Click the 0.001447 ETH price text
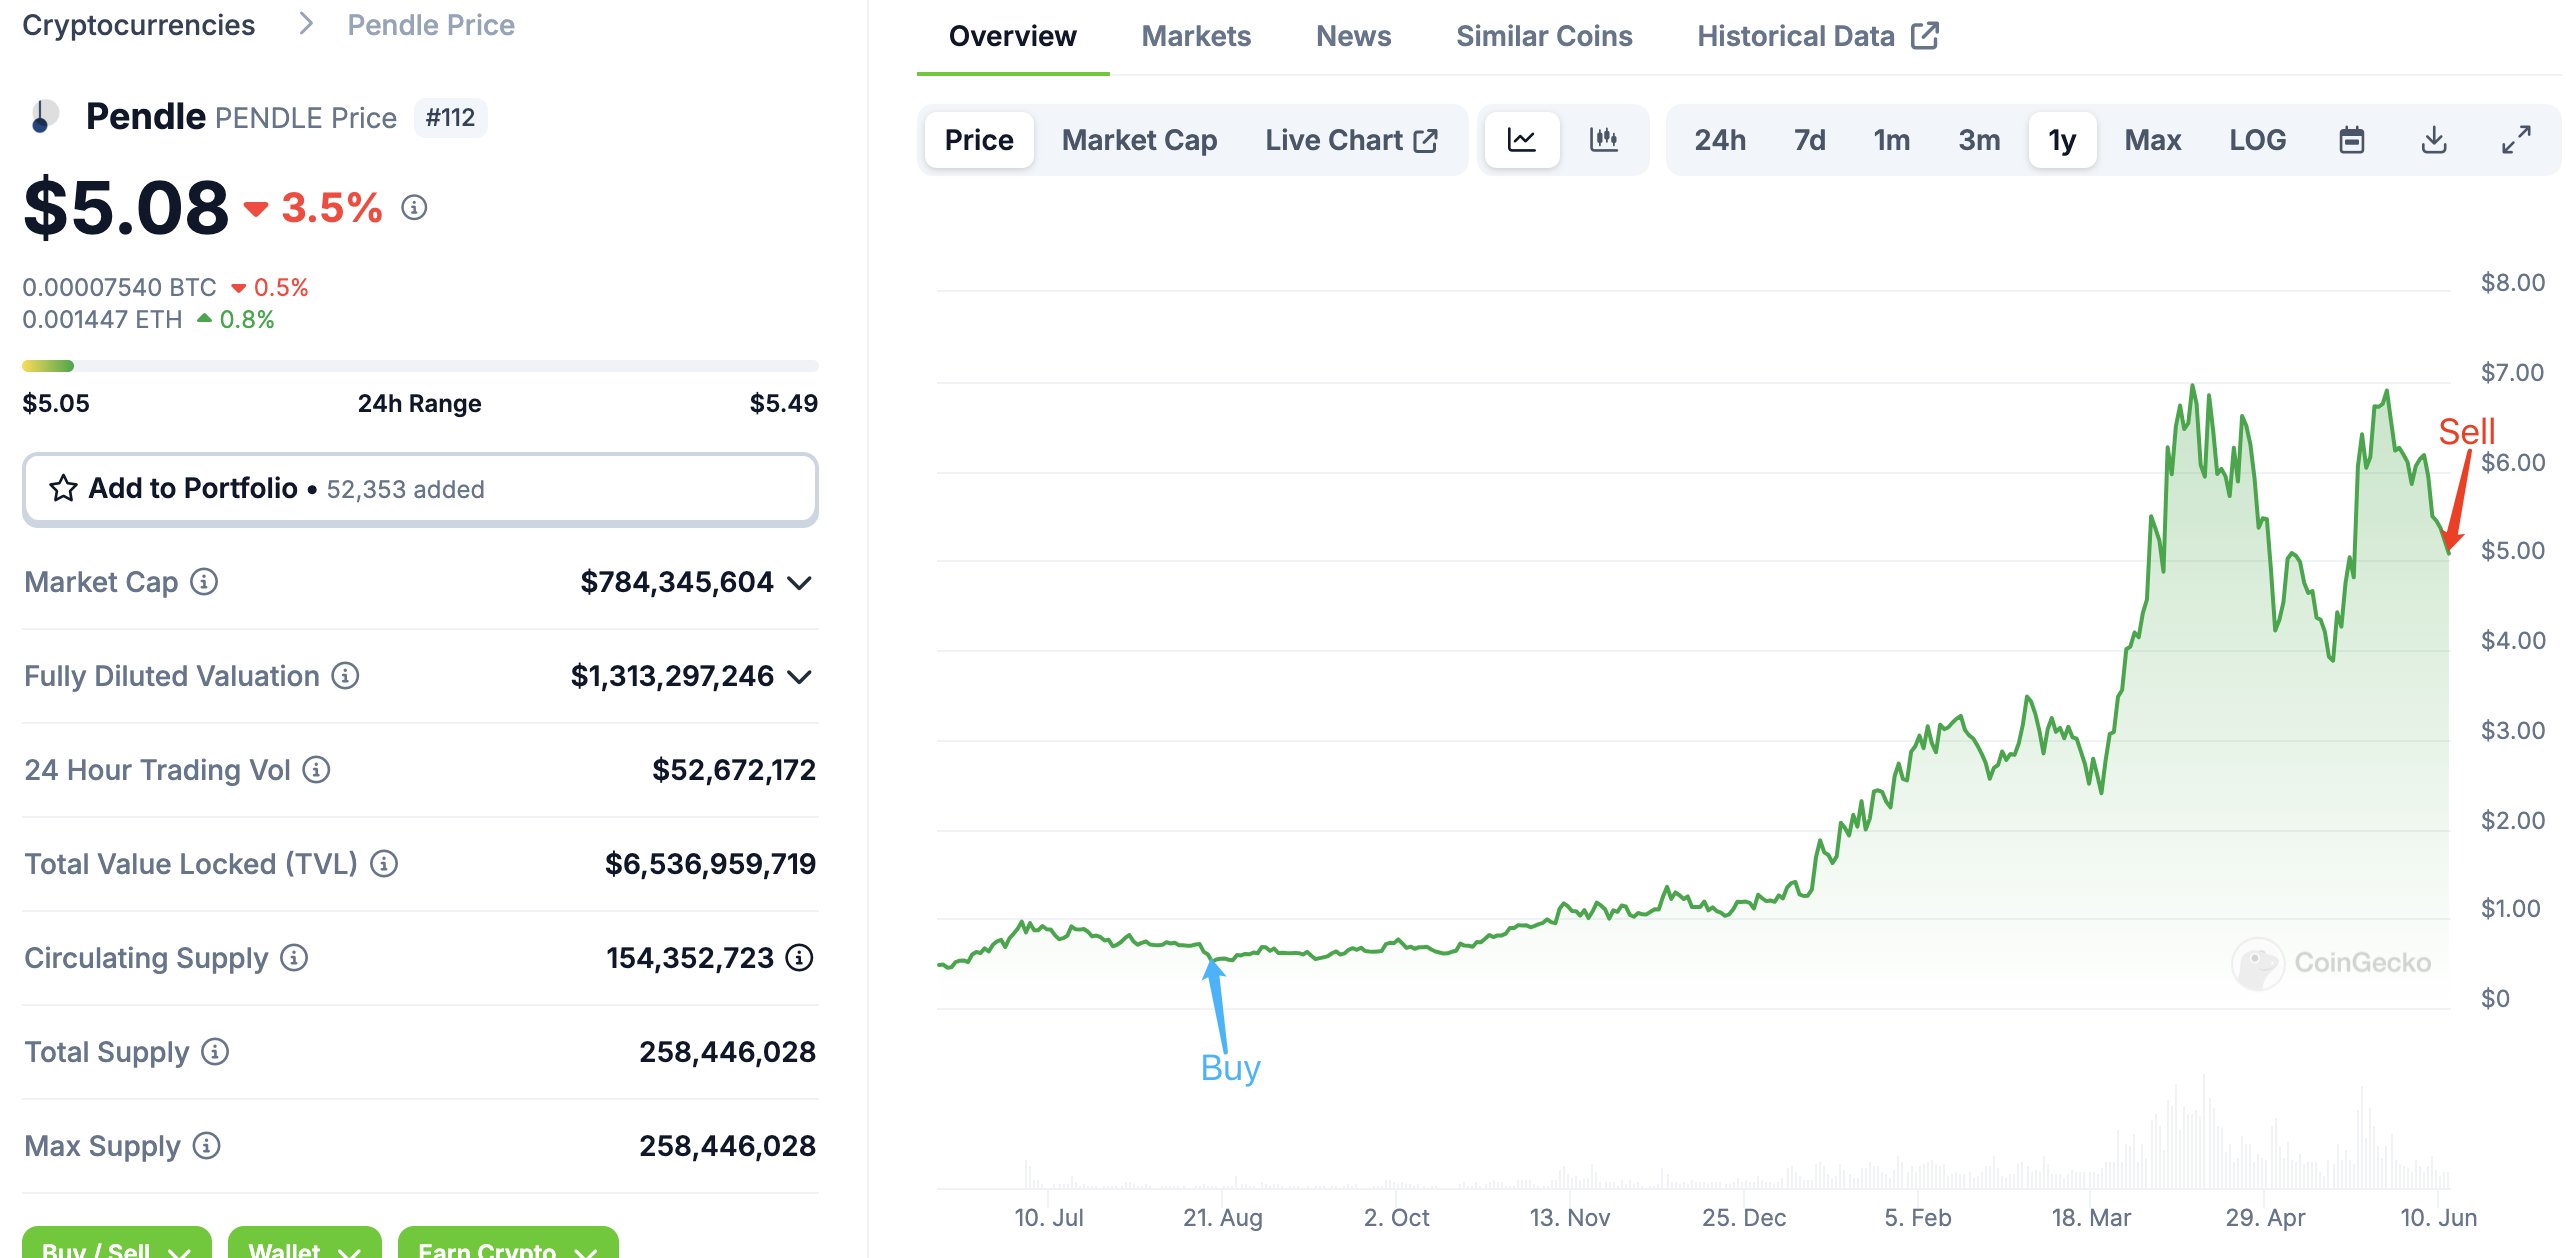The height and width of the screenshot is (1258, 2566). click(x=102, y=319)
